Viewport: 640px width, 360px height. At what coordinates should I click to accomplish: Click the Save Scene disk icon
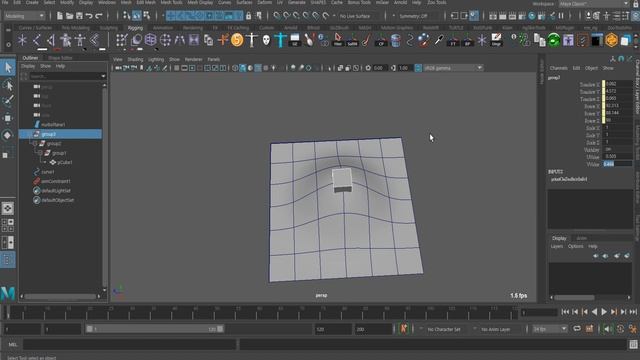(80, 16)
